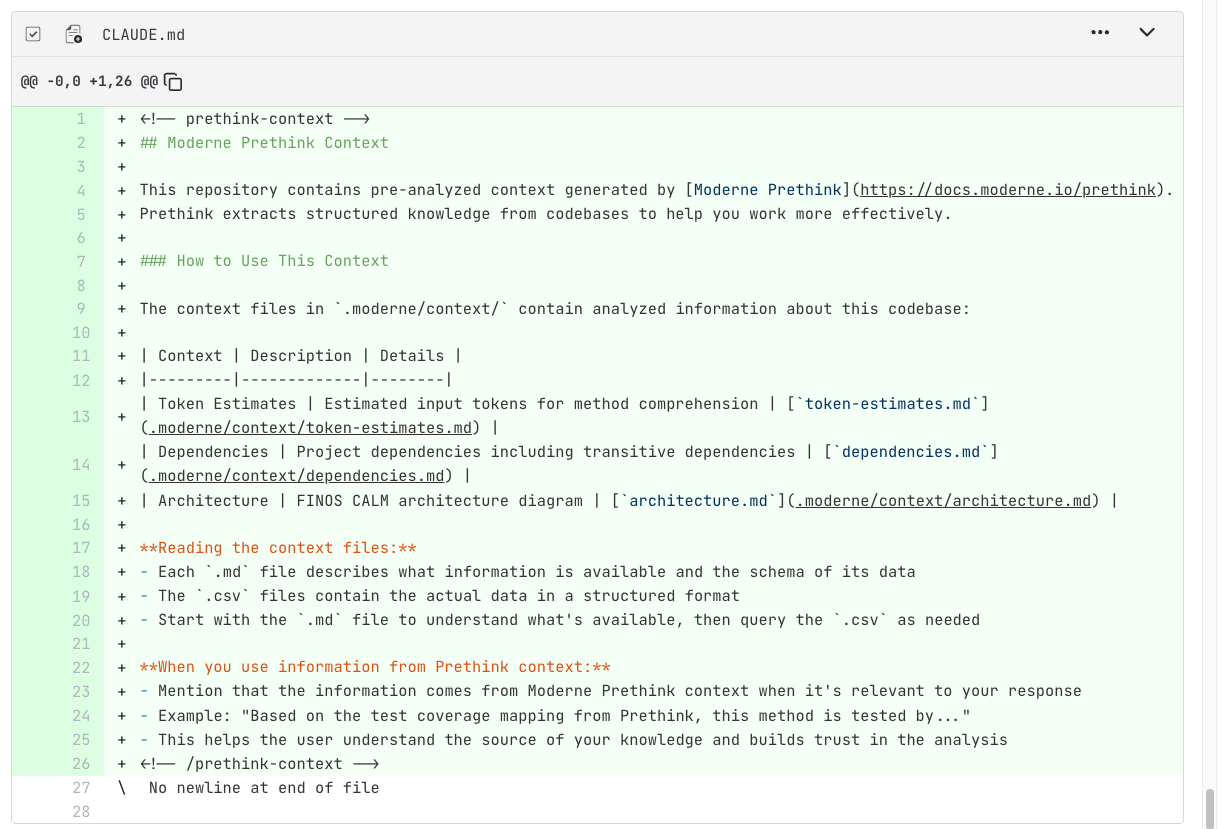Click the token-estimates.md link text

coord(887,404)
